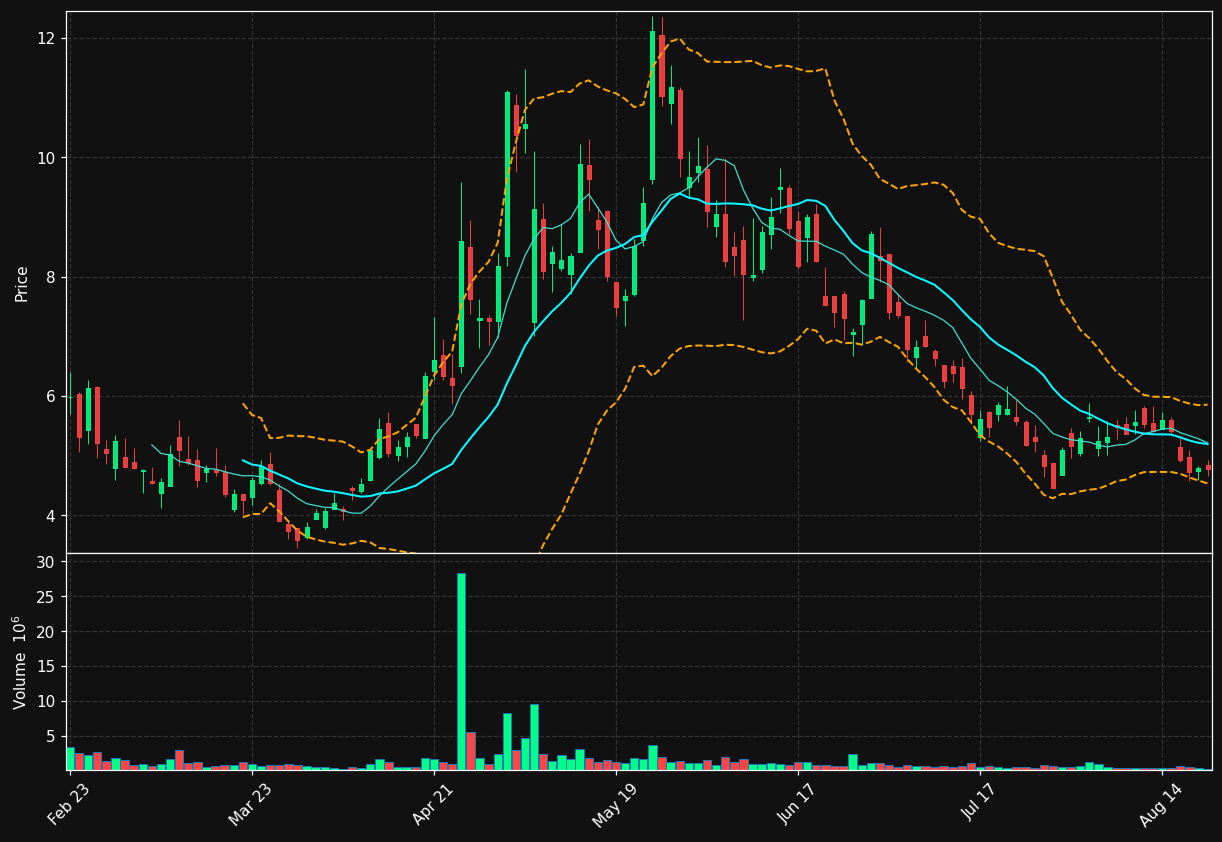The image size is (1222, 842).
Task: Click the Feb 23 date label
Action: [x=68, y=805]
